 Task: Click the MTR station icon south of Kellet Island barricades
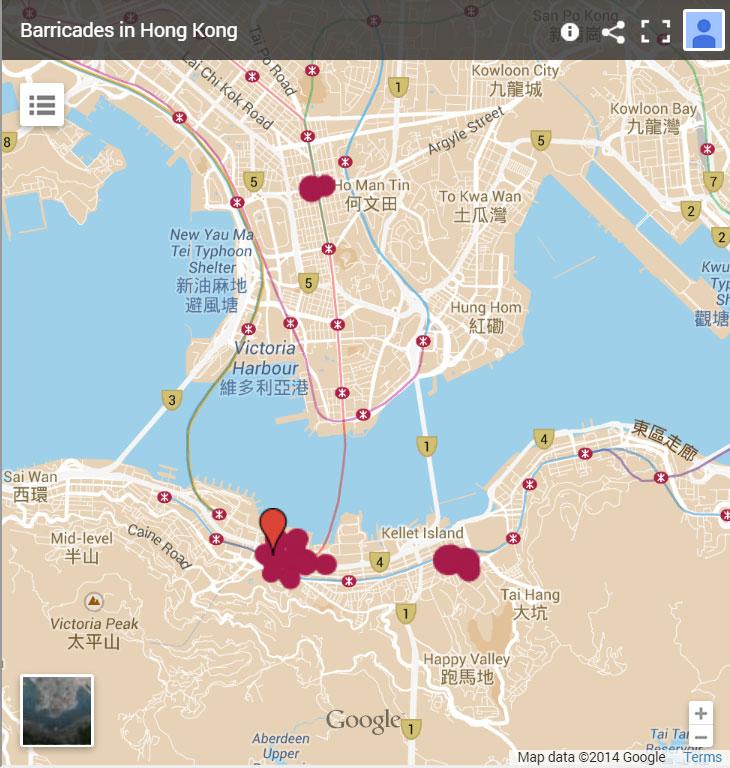(x=348, y=581)
